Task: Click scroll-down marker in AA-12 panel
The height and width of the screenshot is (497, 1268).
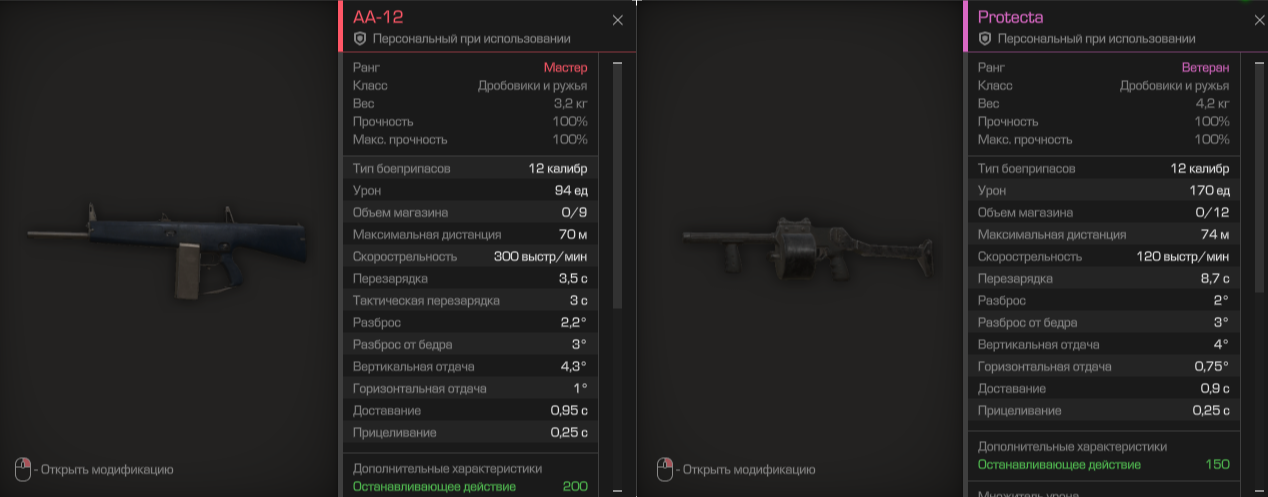Action: [x=617, y=490]
